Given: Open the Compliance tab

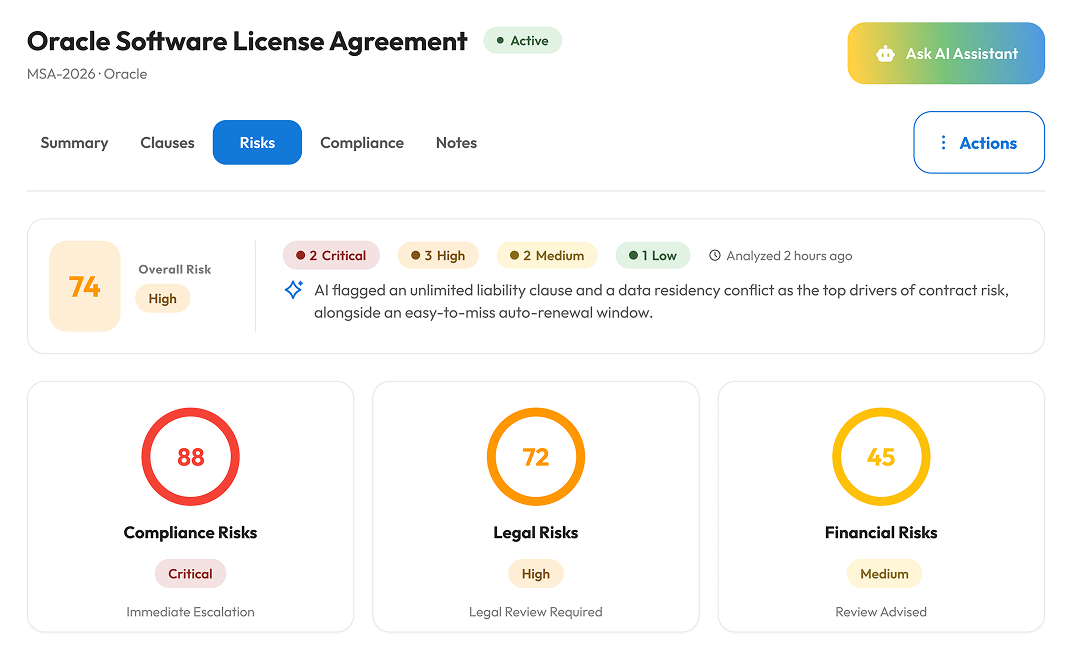Looking at the screenshot, I should [x=362, y=142].
